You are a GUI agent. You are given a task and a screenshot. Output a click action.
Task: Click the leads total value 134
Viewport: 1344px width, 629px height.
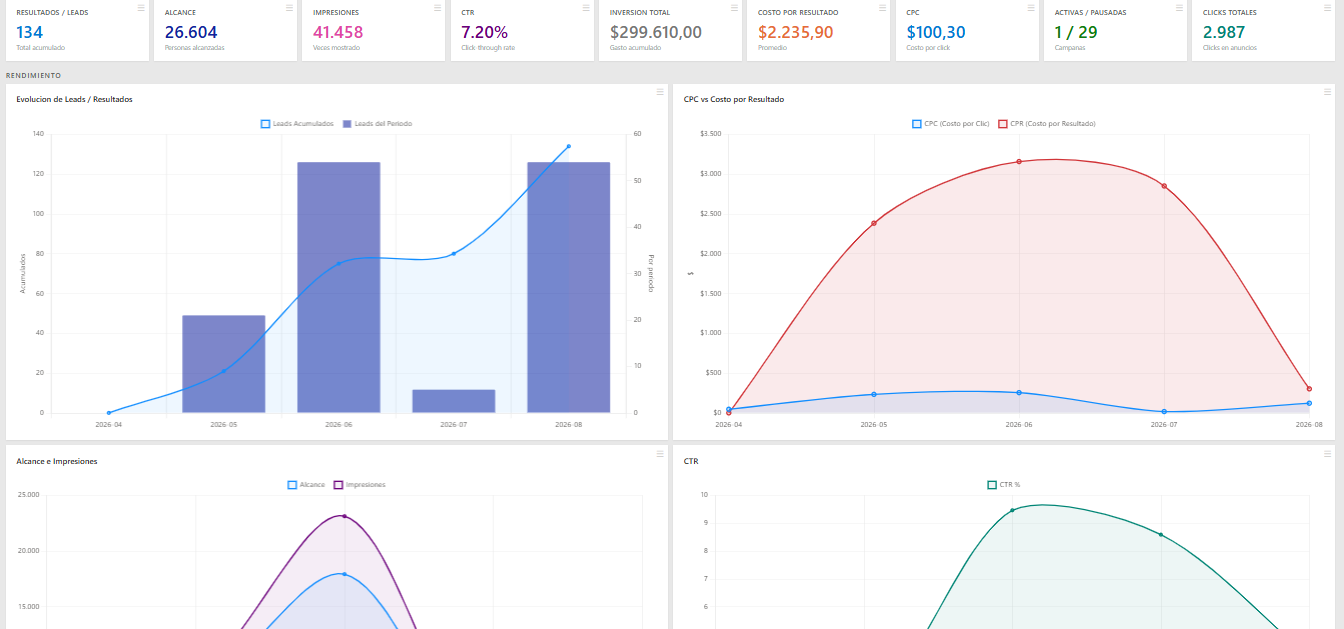click(x=30, y=32)
